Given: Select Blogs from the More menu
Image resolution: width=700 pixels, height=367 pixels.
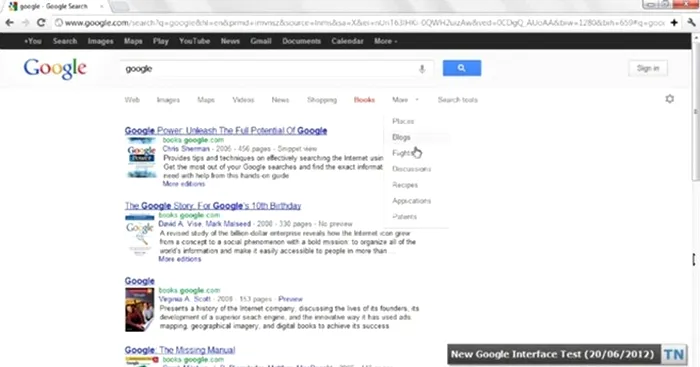Looking at the screenshot, I should click(401, 138).
